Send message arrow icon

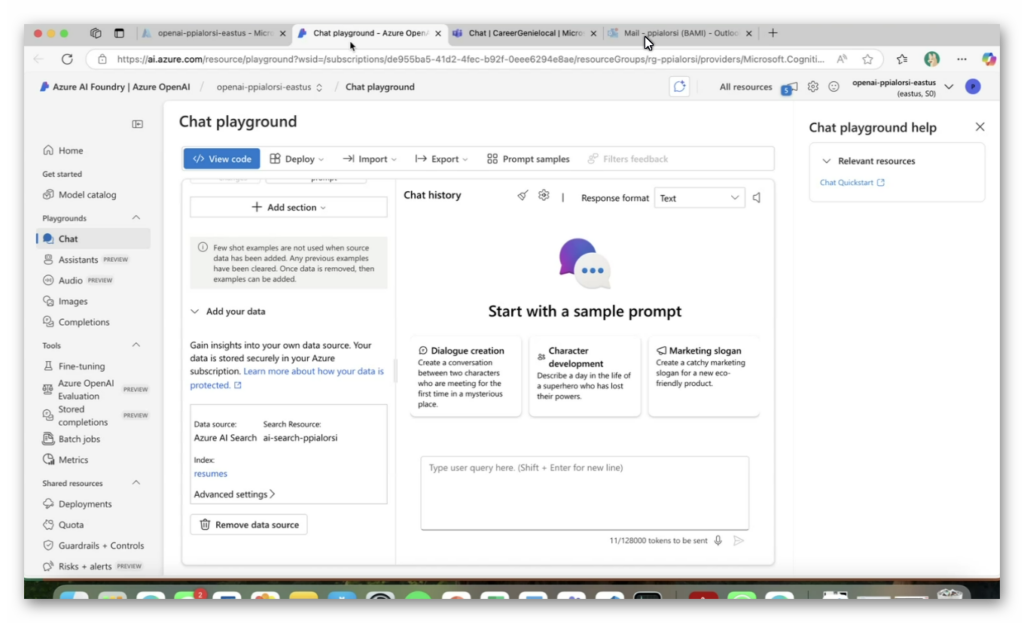pyautogui.click(x=739, y=541)
